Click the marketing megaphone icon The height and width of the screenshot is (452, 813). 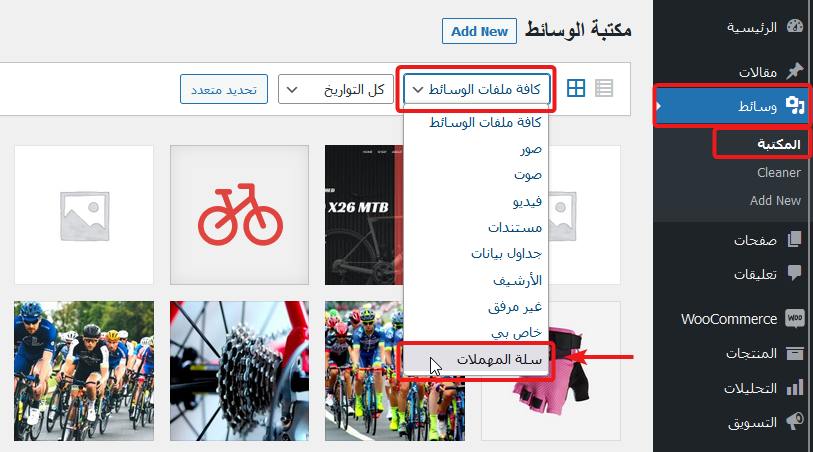[x=794, y=421]
